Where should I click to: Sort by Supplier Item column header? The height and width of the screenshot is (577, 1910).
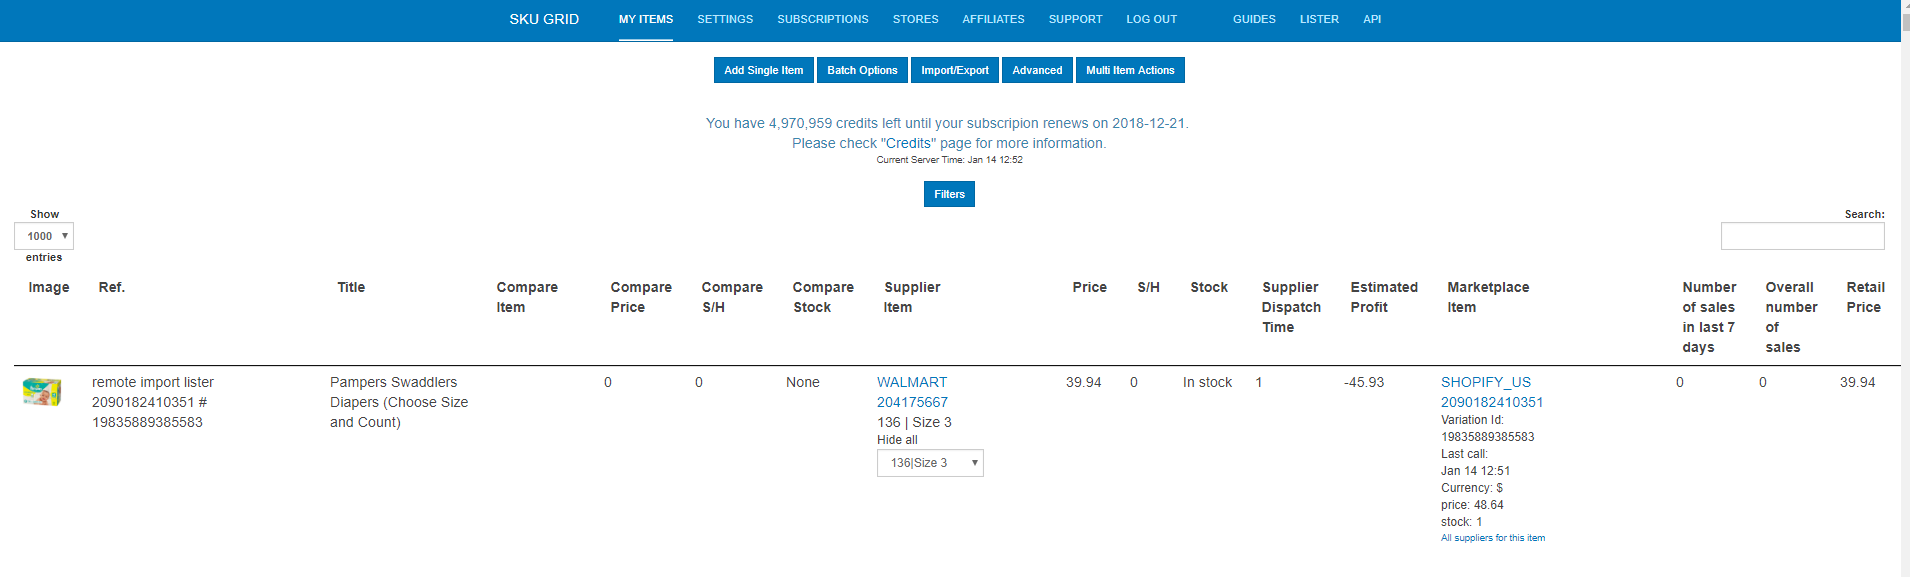coord(912,297)
